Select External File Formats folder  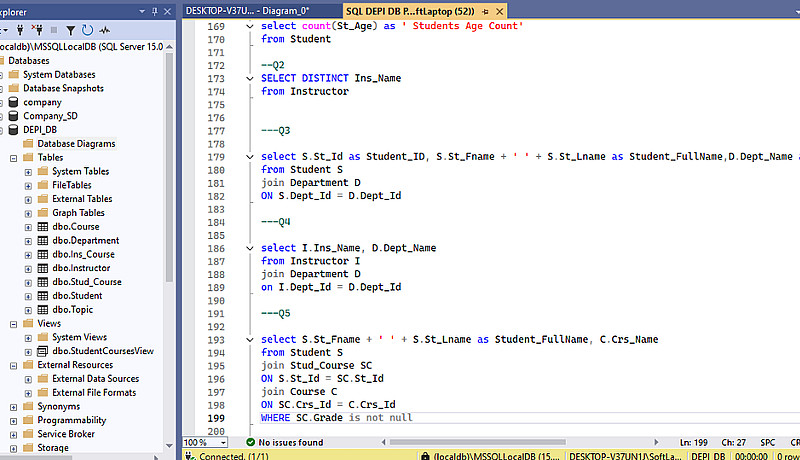(94, 392)
